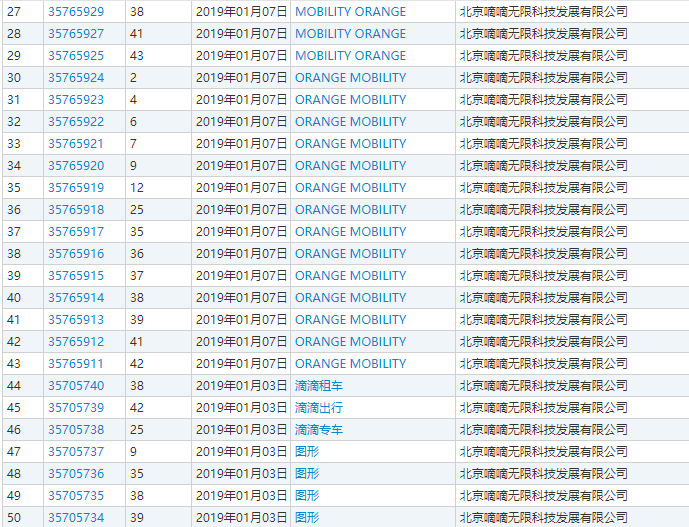Open application number 35765918

pos(76,210)
